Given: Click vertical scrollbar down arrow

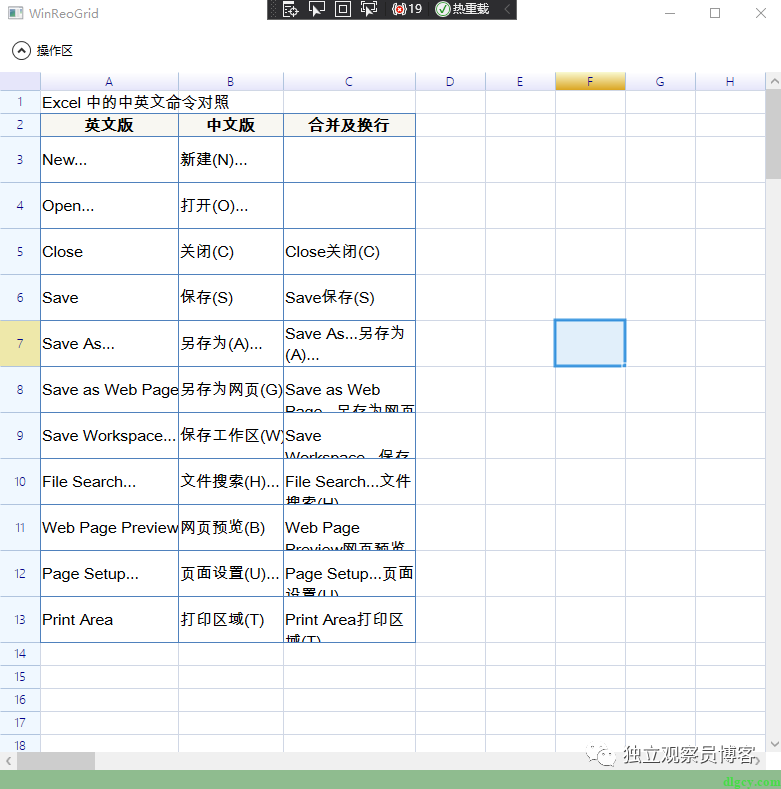Looking at the screenshot, I should tap(774, 744).
